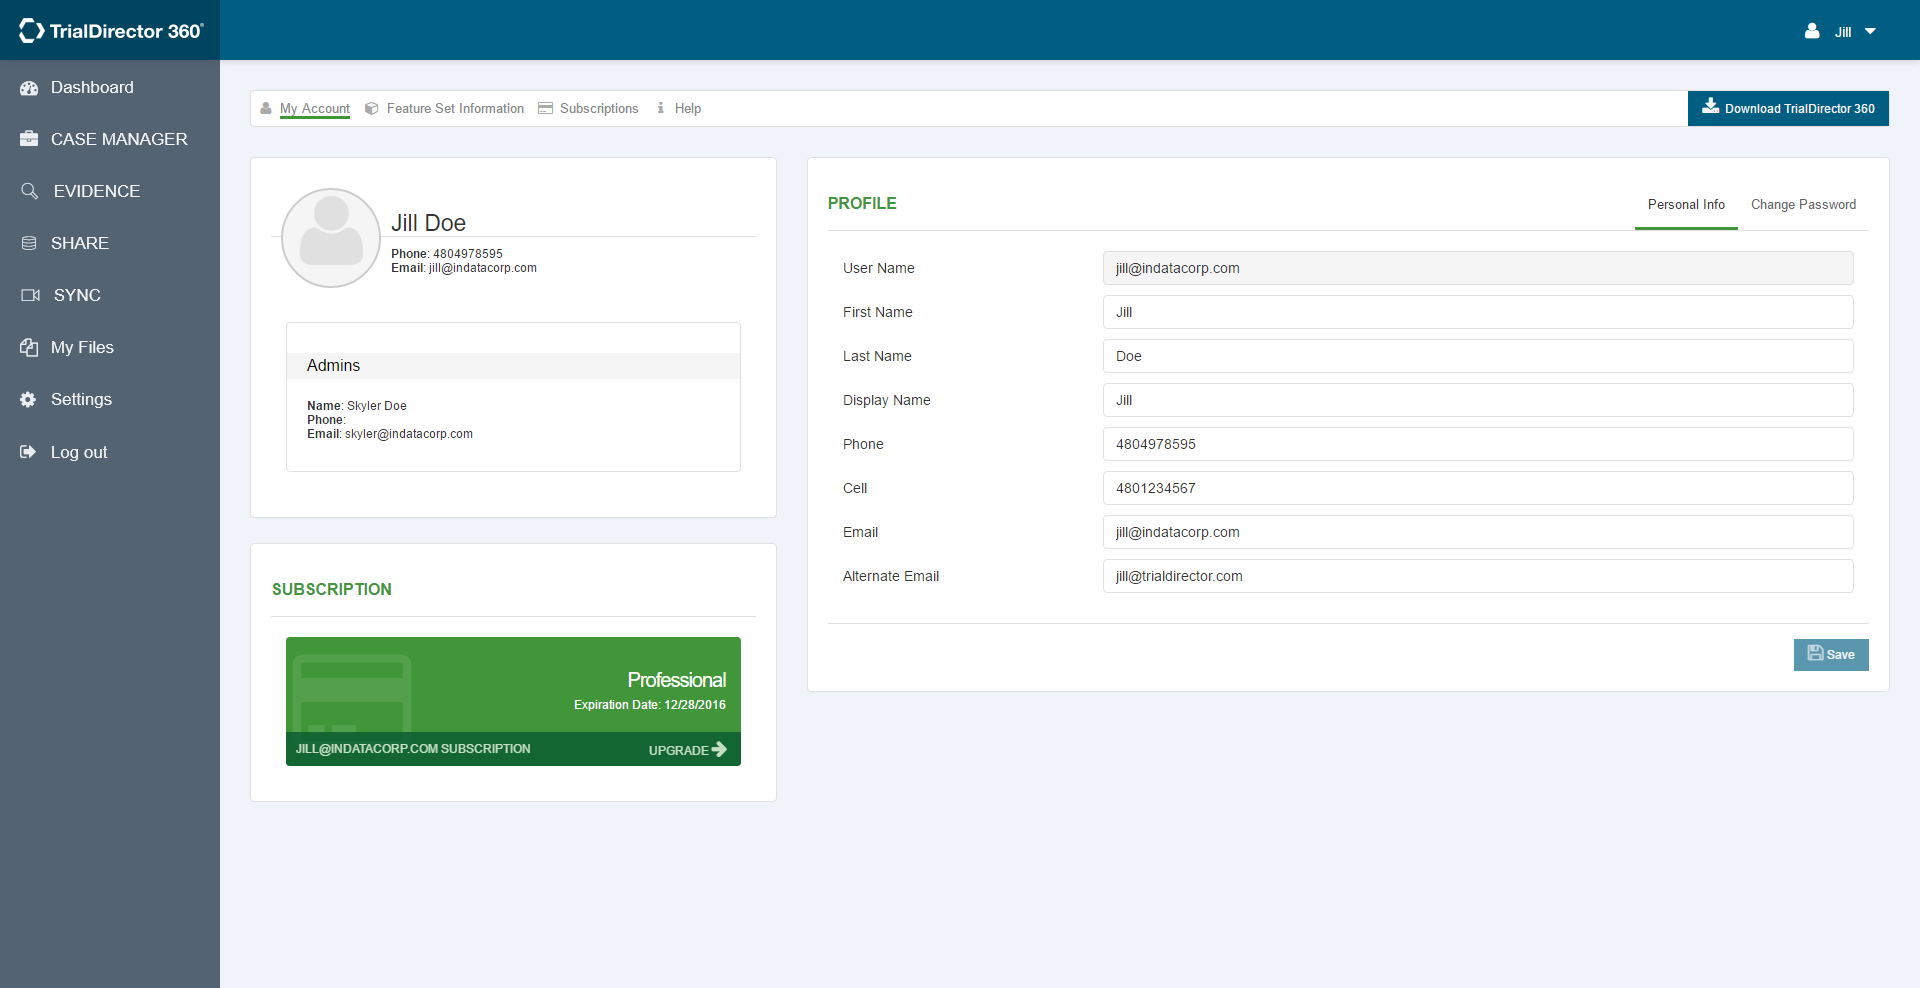Click Jill Doe's profile avatar

click(331, 238)
